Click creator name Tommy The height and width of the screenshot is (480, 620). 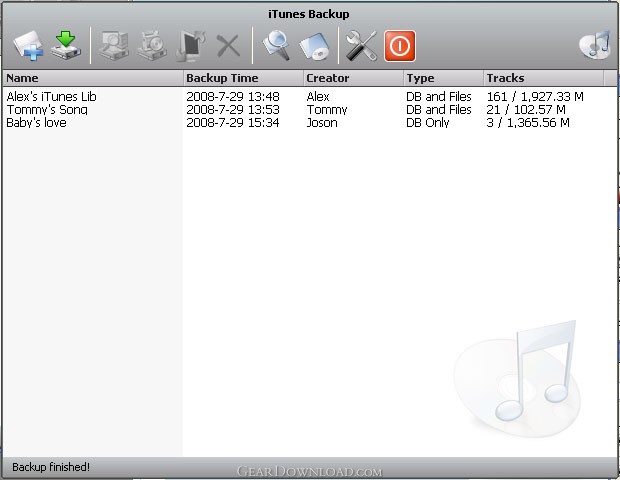[327, 110]
